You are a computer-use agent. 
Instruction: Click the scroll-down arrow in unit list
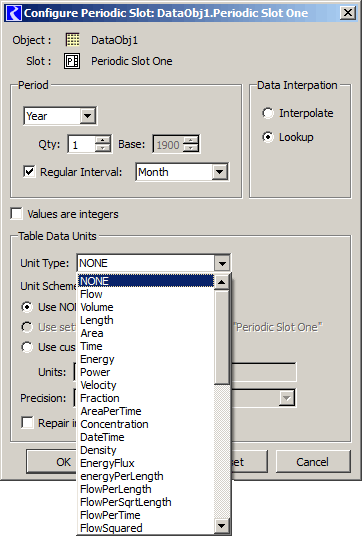(222, 526)
